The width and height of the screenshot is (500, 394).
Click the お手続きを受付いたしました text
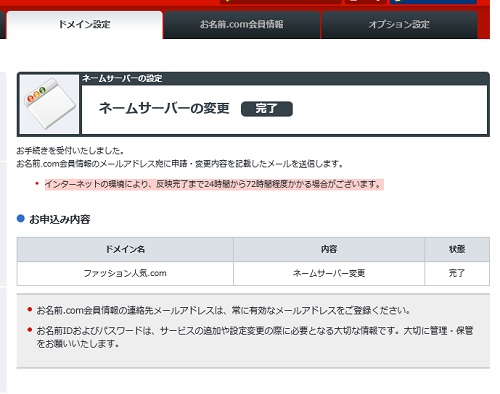(x=71, y=151)
